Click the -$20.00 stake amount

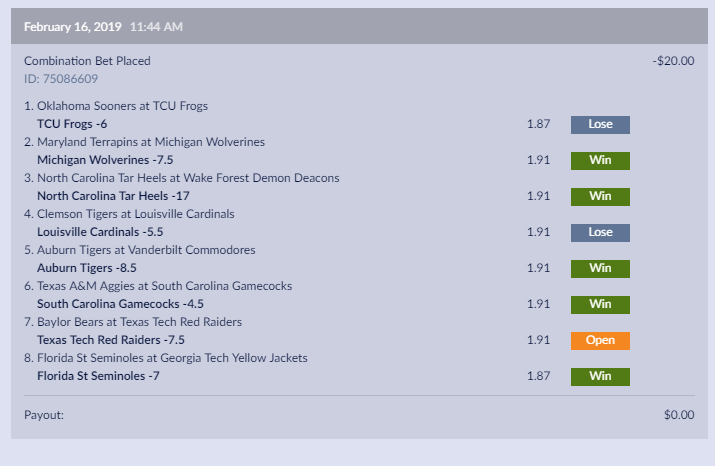673,61
